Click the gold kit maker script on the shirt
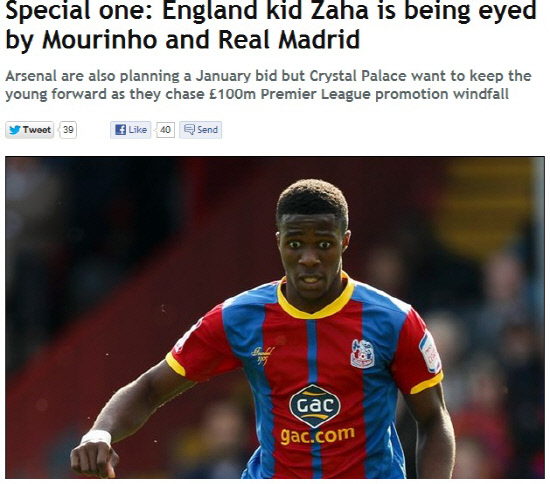The height and width of the screenshot is (484, 550). [x=262, y=355]
